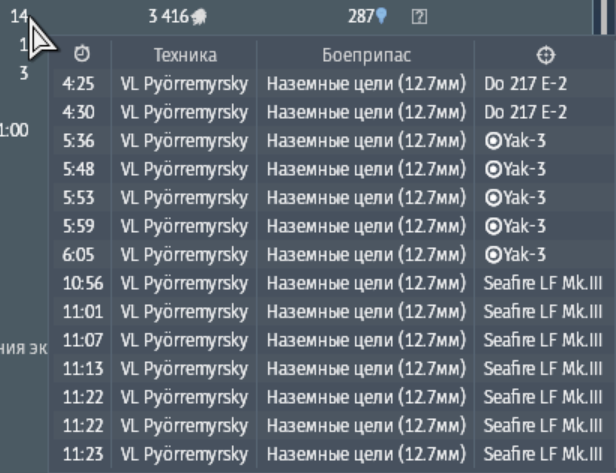Image resolution: width=616 pixels, height=473 pixels.
Task: Click Наземные цели (12.7мм) in the 5:59 row
Action: pos(366,227)
